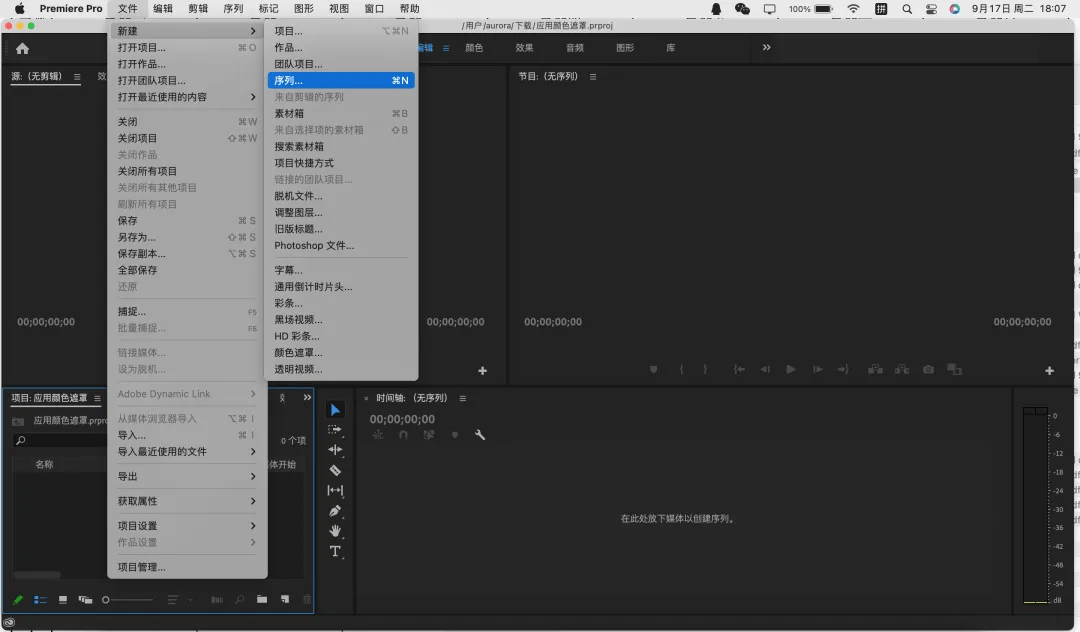Screen dimensions: 1080x632
Task: Select the Pen tool
Action: pyautogui.click(x=335, y=511)
